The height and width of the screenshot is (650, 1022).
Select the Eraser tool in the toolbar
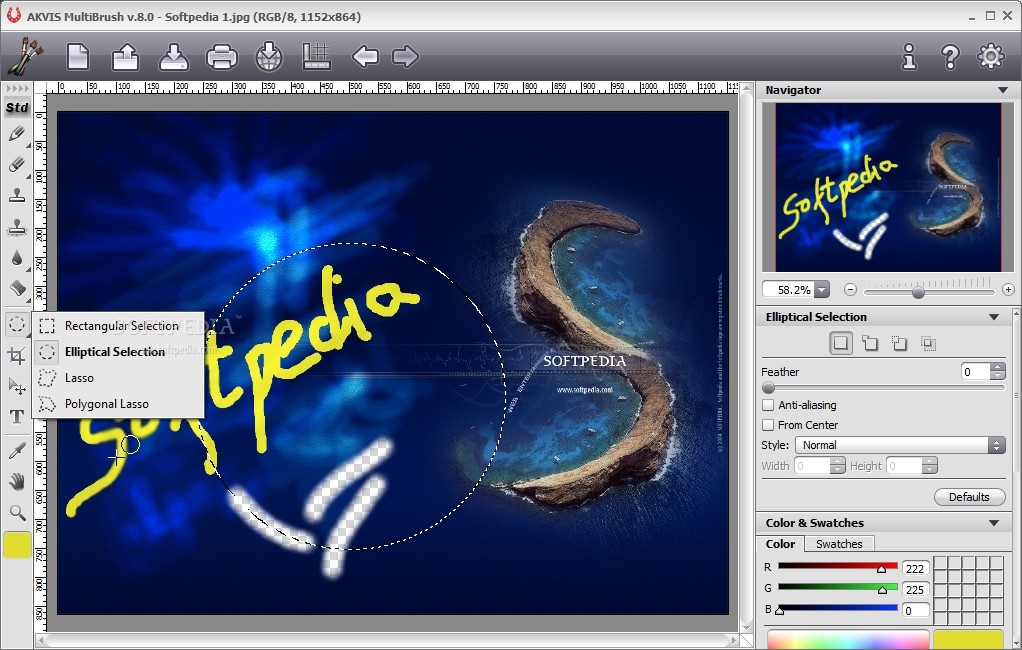pyautogui.click(x=17, y=164)
